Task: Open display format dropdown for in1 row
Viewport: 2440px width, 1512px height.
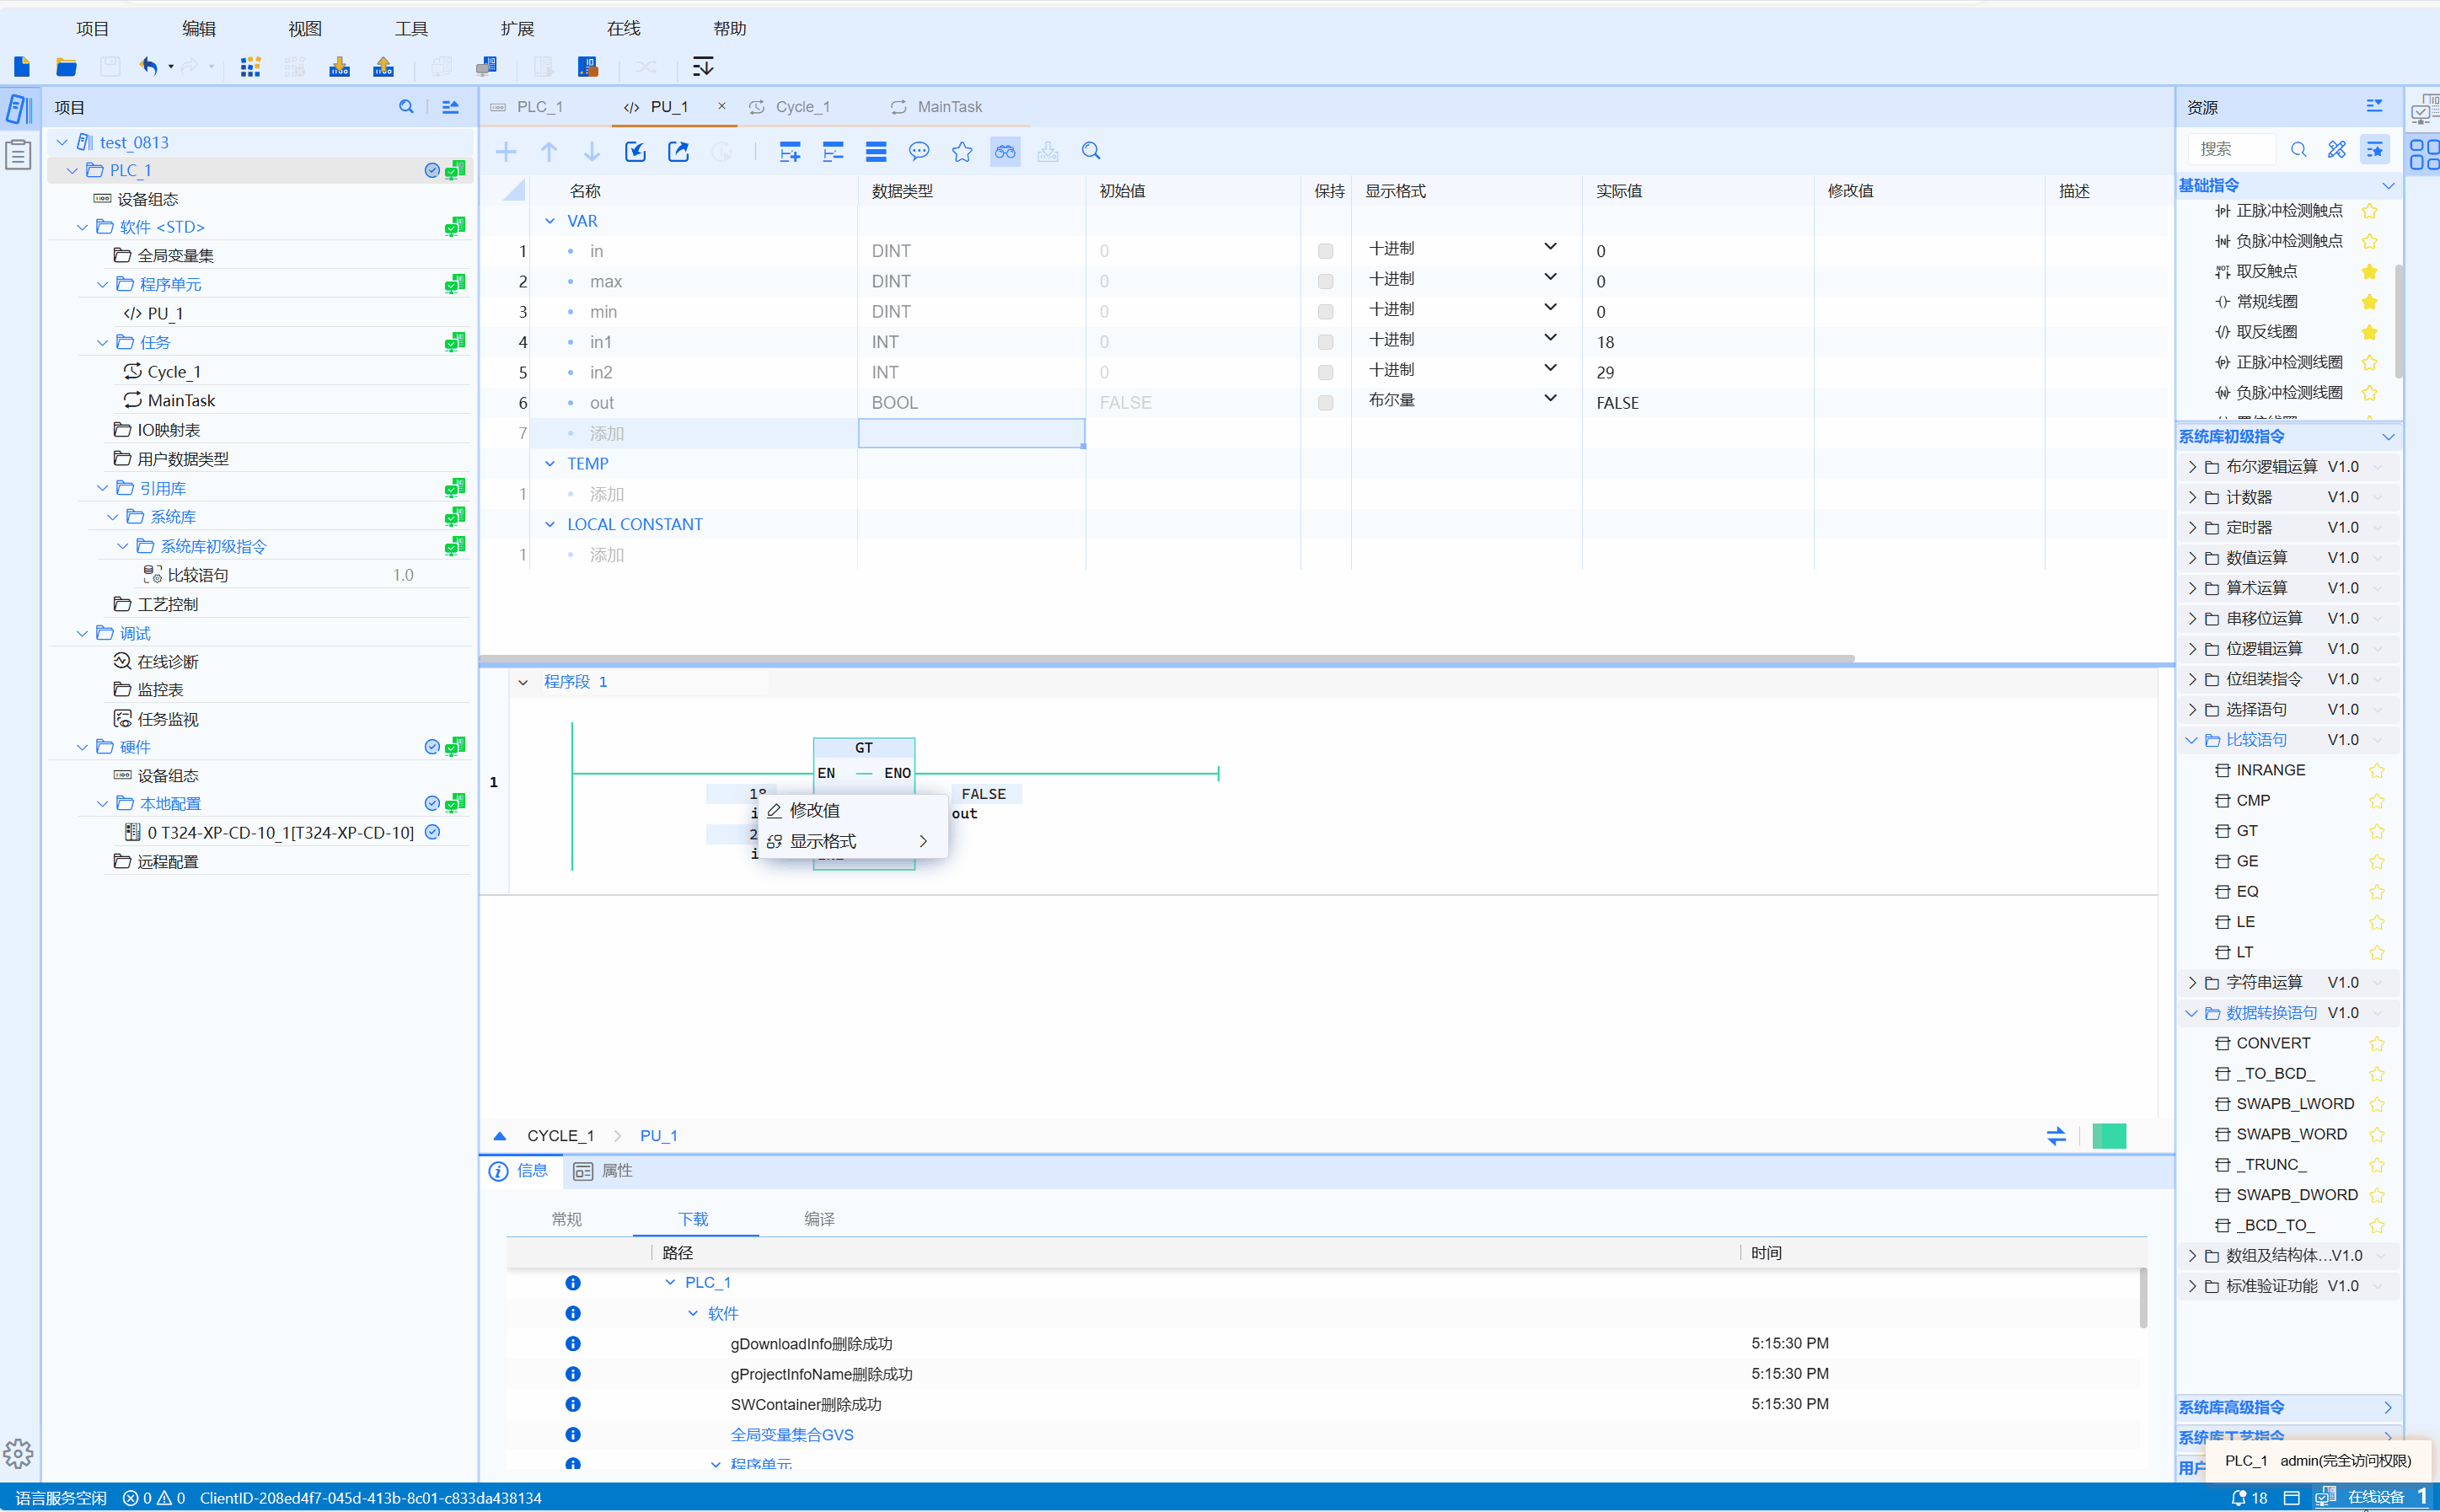Action: click(1549, 339)
